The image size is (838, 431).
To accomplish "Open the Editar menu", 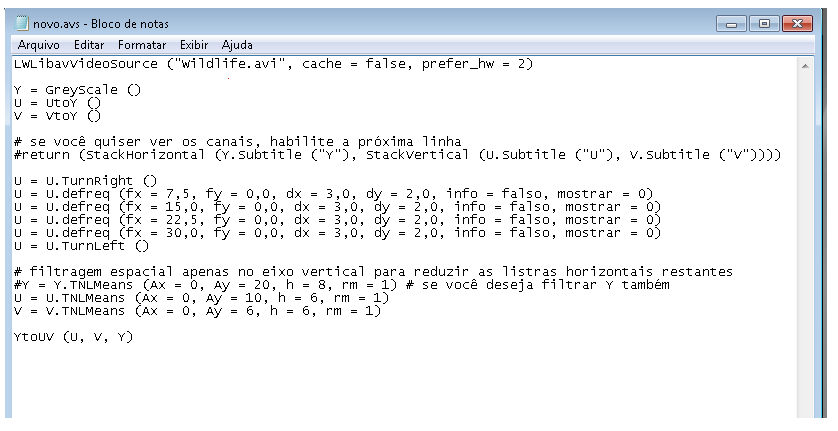I will pos(89,45).
